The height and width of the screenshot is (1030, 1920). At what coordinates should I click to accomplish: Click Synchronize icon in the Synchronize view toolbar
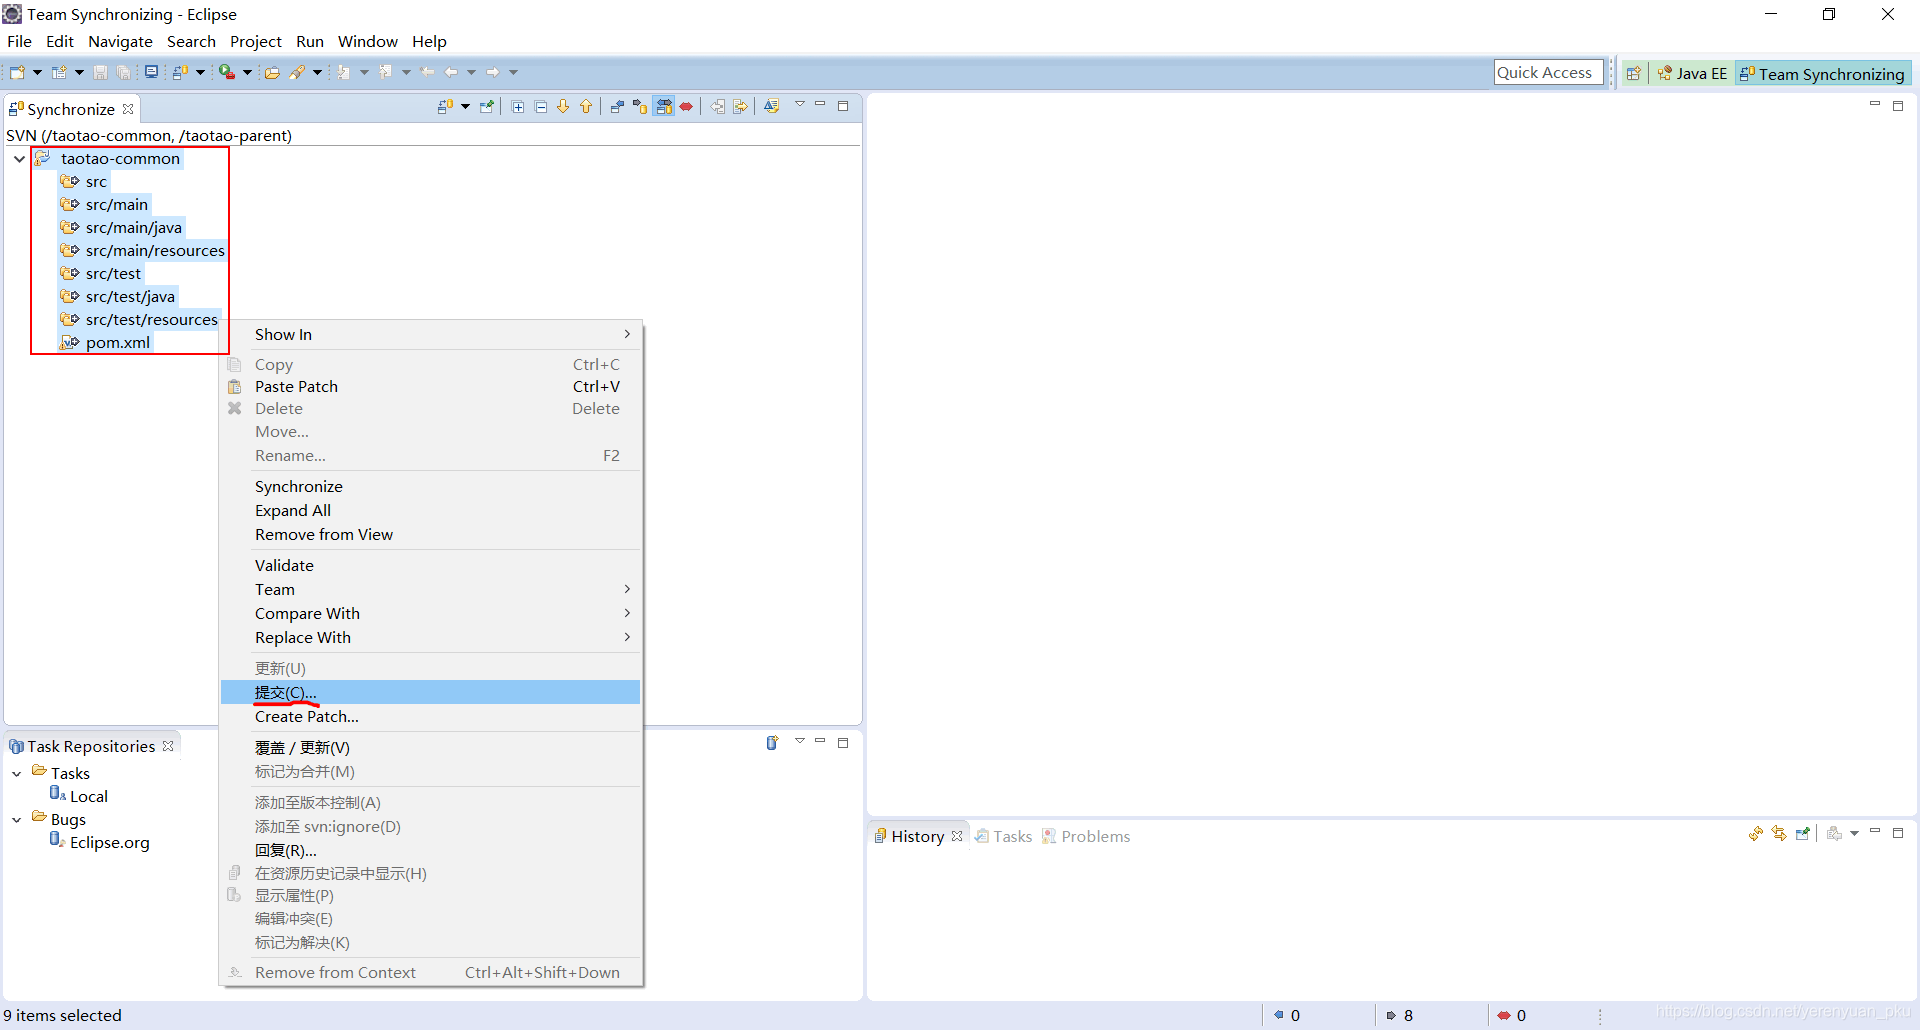point(446,106)
